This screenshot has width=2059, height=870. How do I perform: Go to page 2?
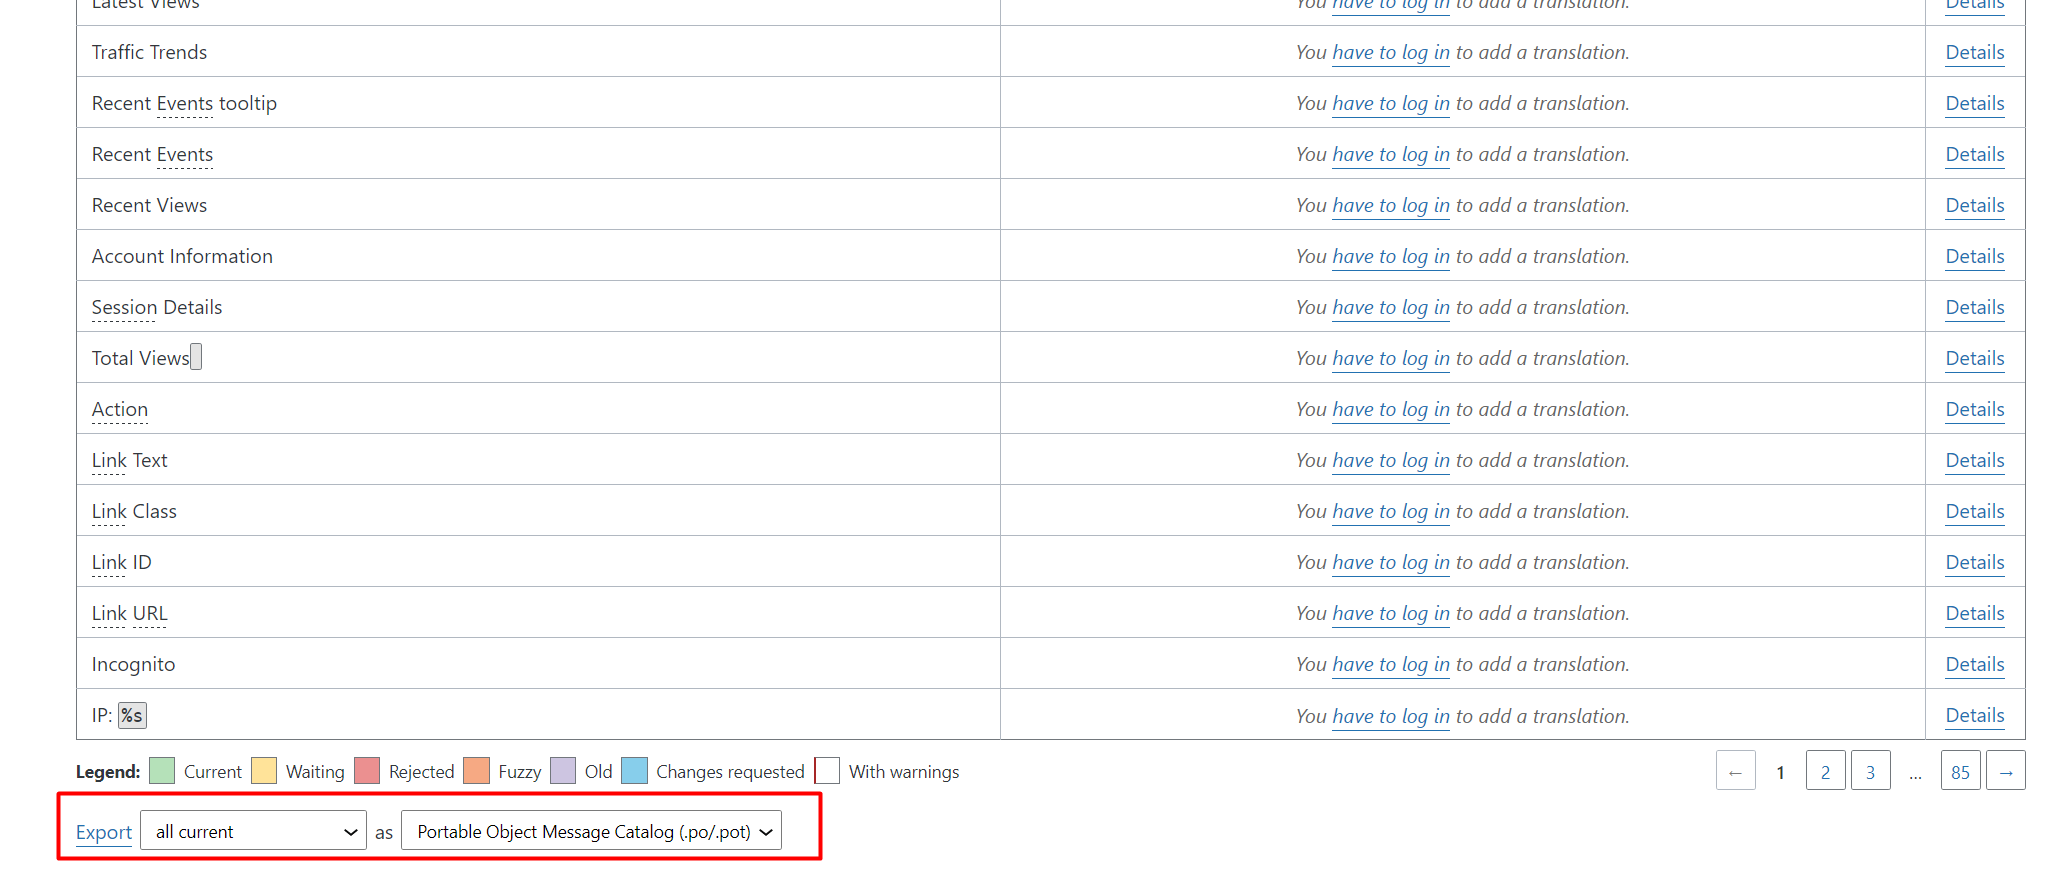pos(1825,771)
